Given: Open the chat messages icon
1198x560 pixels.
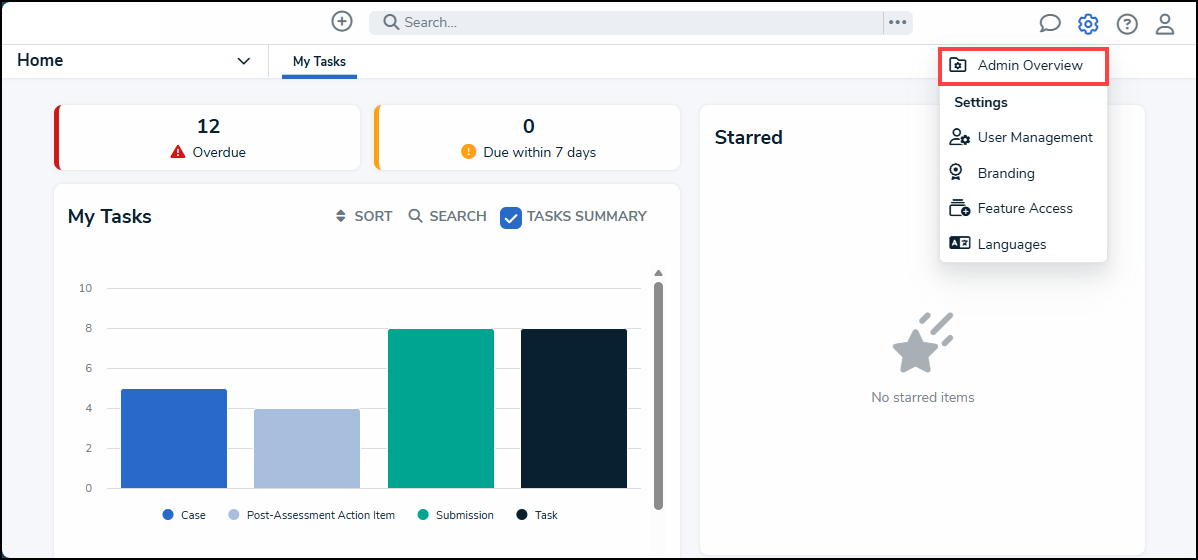Looking at the screenshot, I should 1050,24.
